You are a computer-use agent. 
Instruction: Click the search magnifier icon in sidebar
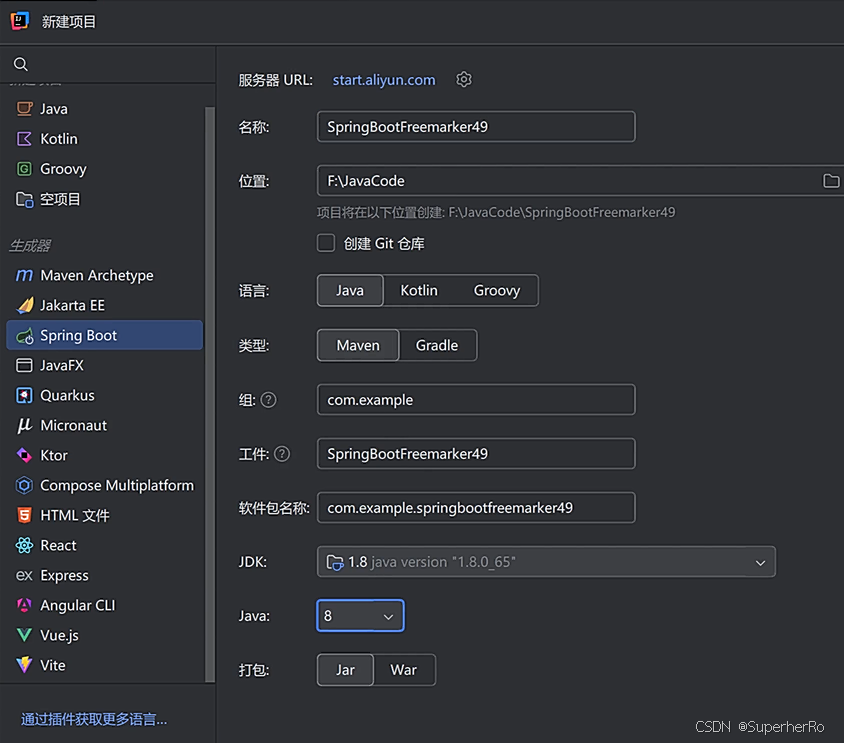point(20,64)
